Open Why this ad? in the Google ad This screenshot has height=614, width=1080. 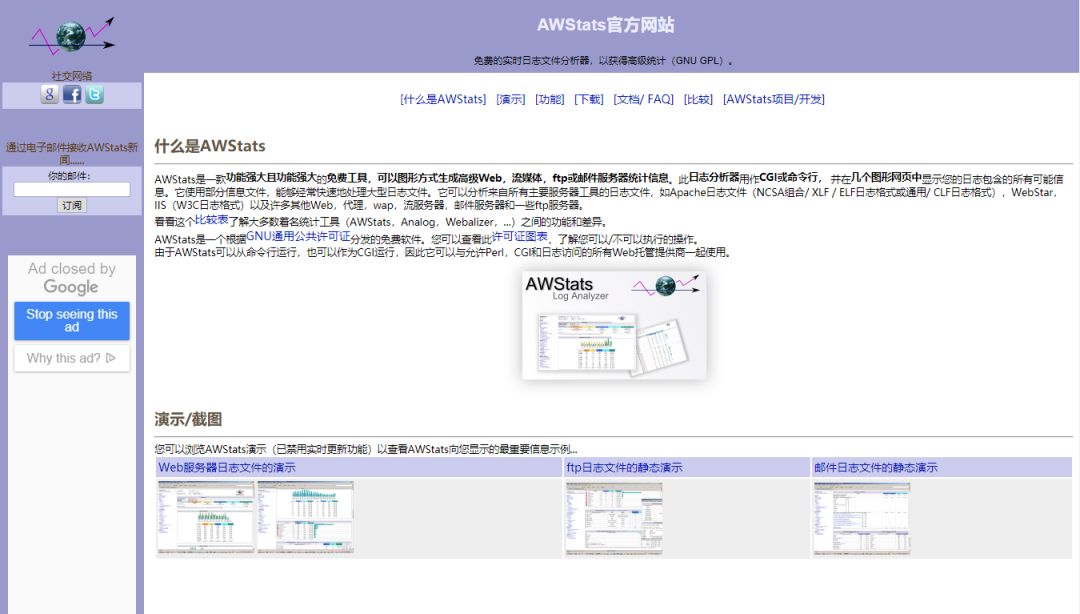tap(71, 359)
